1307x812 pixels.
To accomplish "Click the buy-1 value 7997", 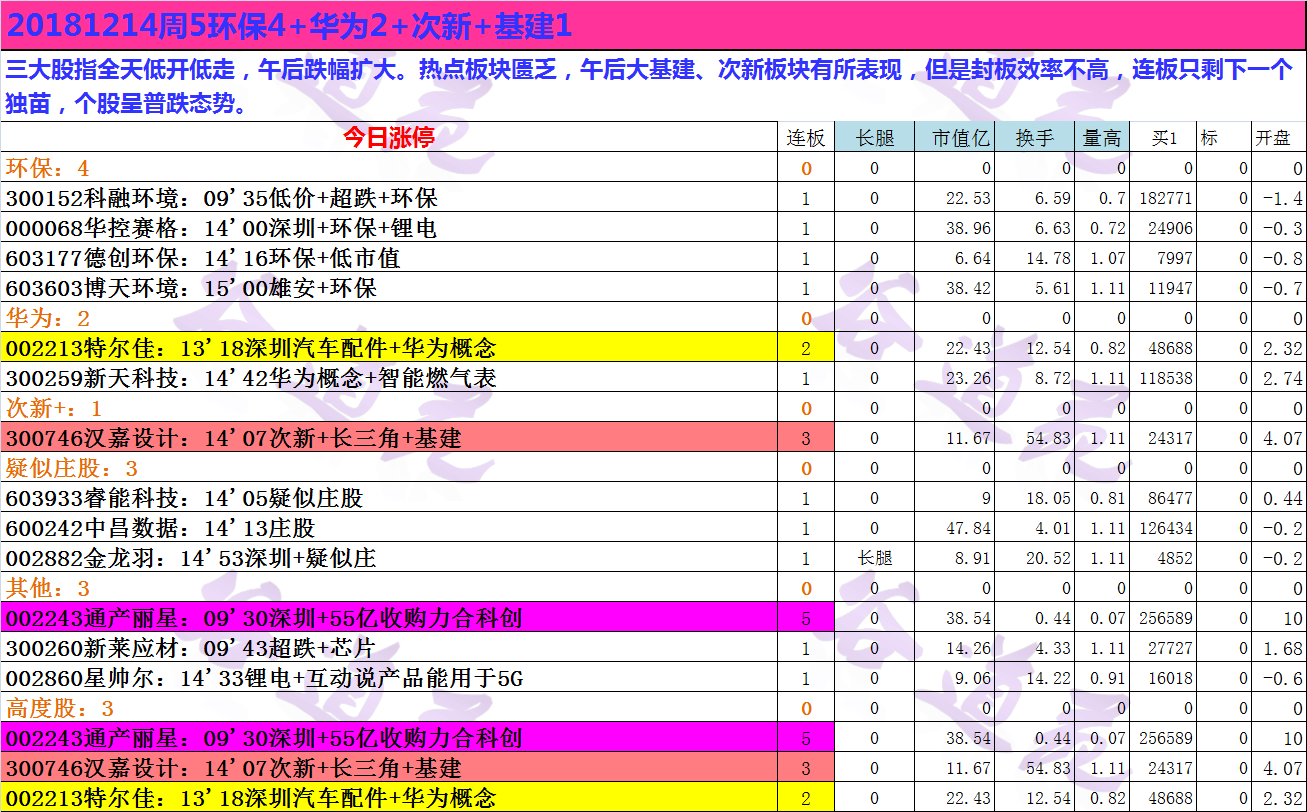I will (x=1175, y=259).
